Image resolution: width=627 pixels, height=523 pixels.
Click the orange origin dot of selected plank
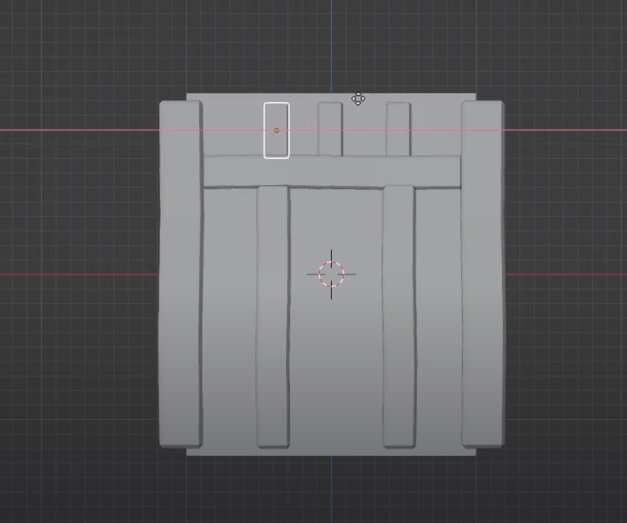pos(276,130)
